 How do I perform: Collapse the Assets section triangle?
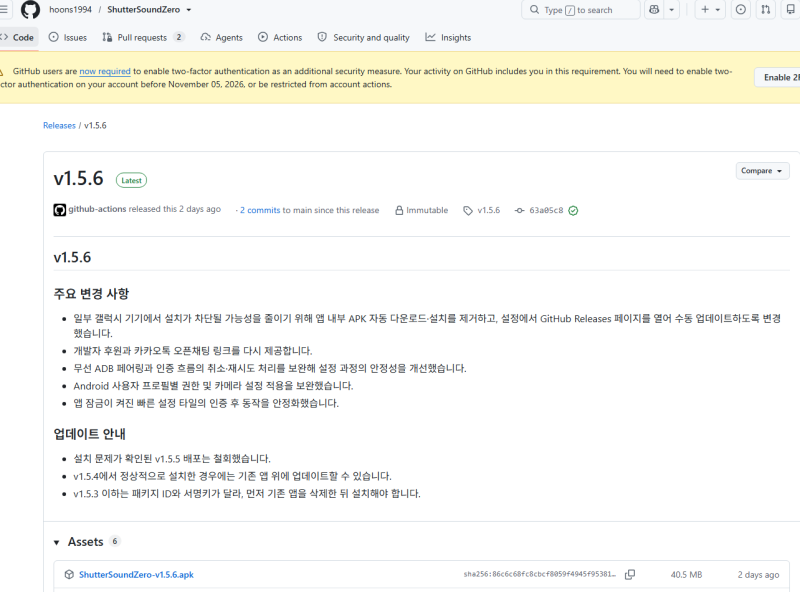[x=57, y=542]
